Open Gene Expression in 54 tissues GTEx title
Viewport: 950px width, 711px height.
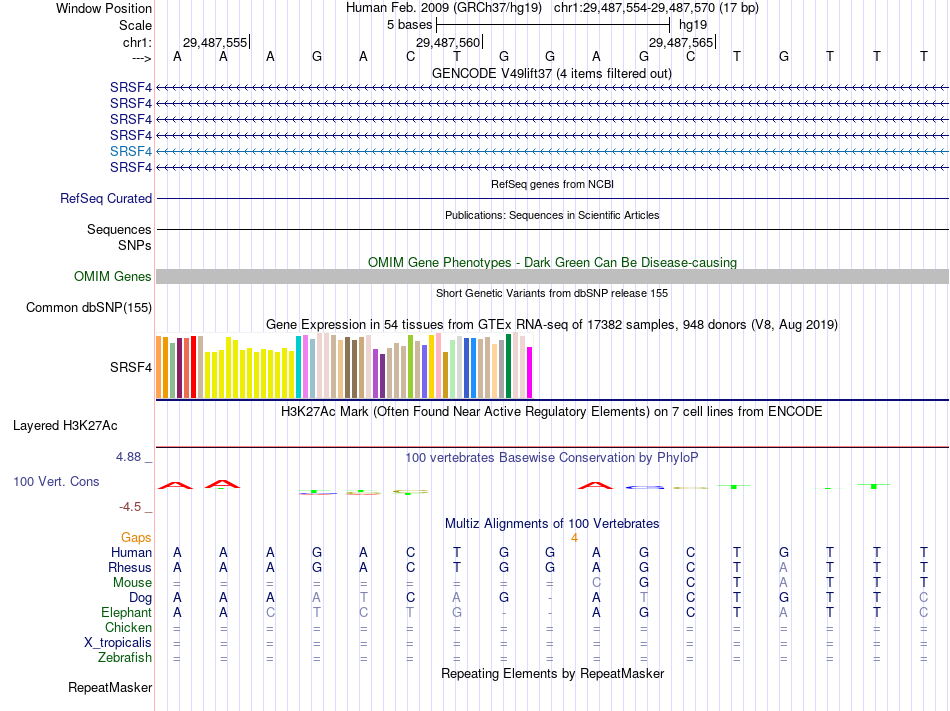552,324
